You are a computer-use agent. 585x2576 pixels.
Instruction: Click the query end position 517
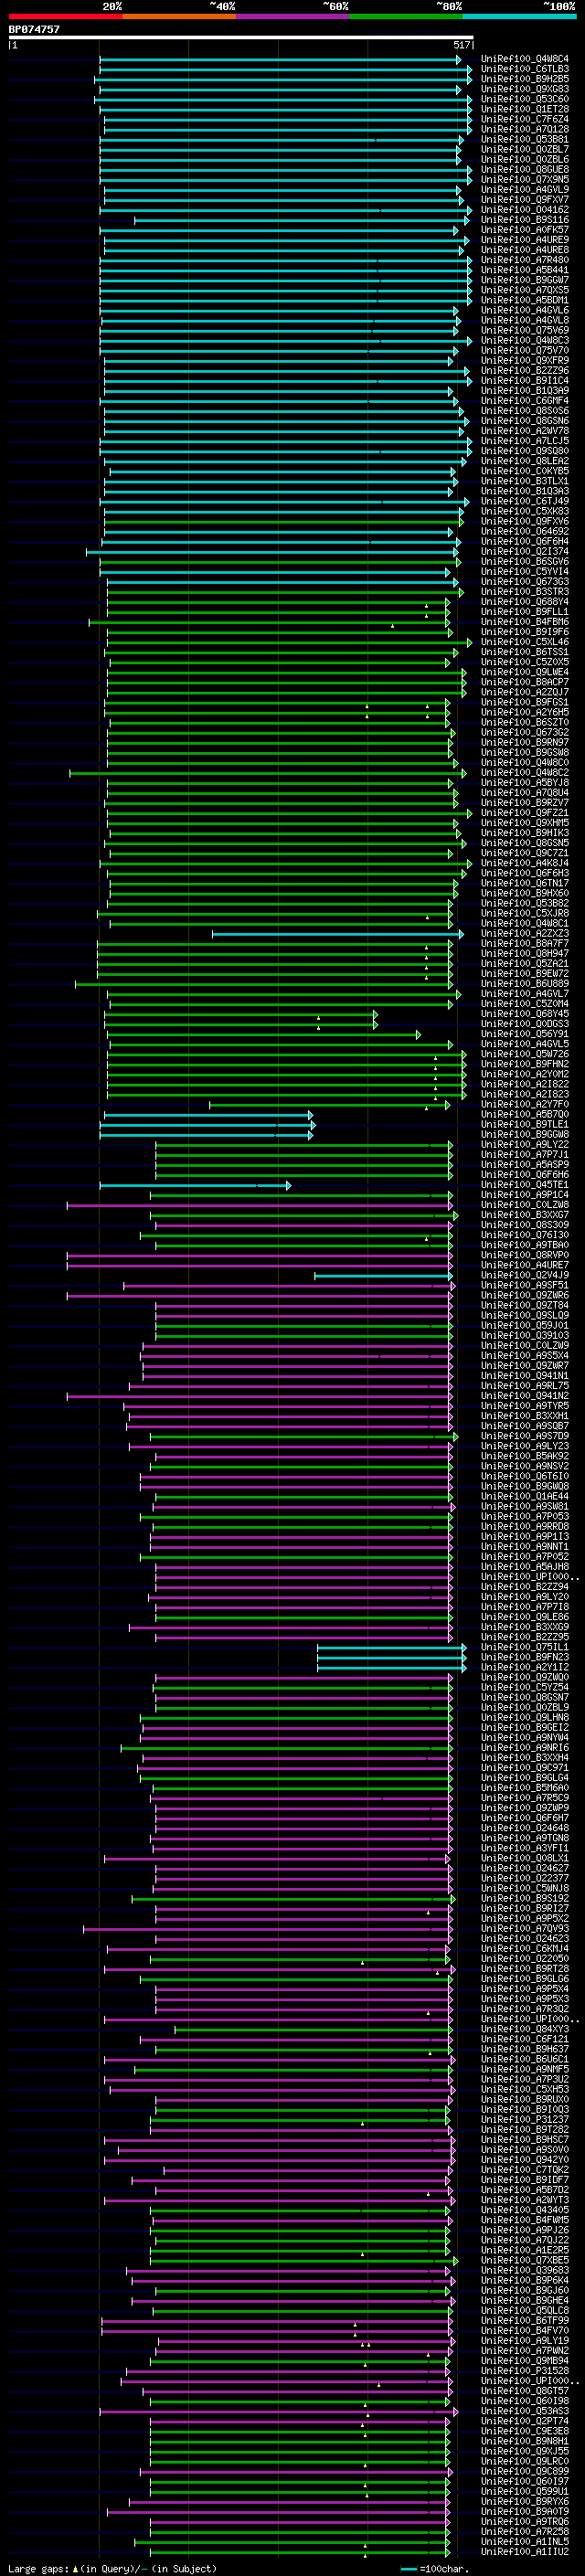tap(461, 45)
